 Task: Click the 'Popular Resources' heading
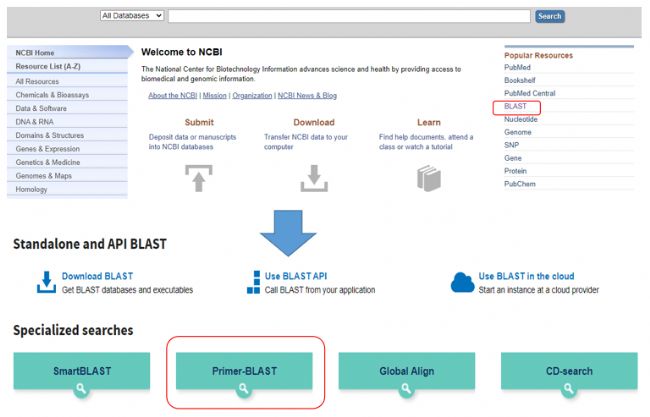(538, 55)
